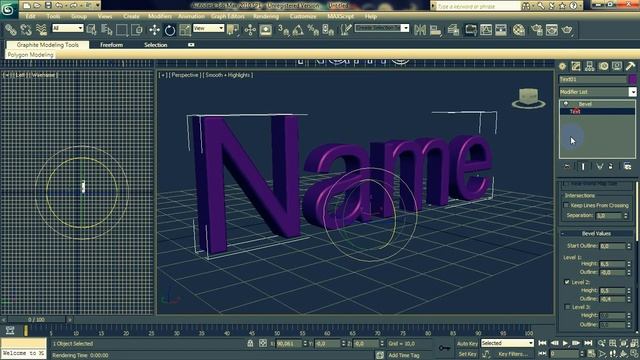Click the Selection Lock toggle padlock icon

(250, 343)
